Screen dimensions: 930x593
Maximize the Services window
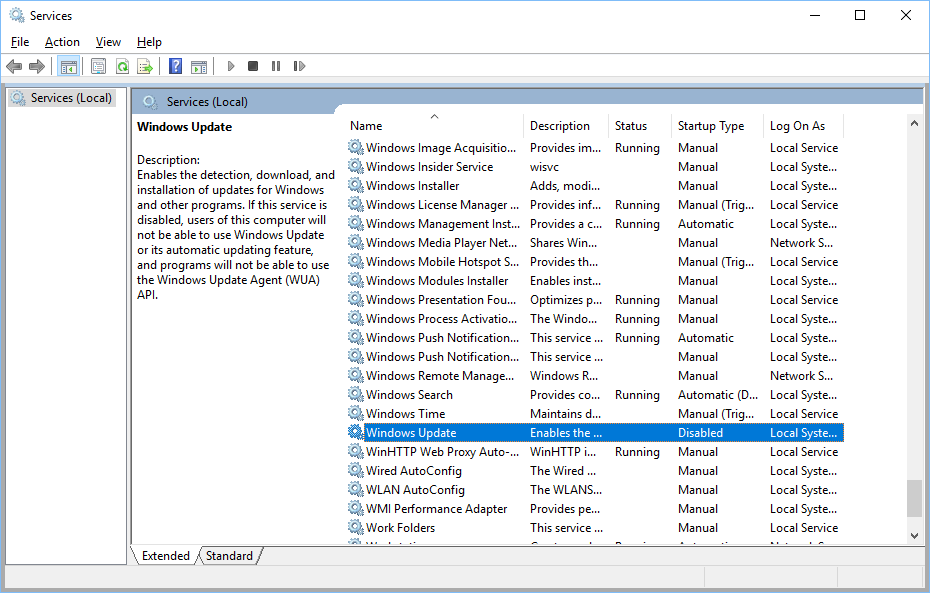tap(859, 15)
